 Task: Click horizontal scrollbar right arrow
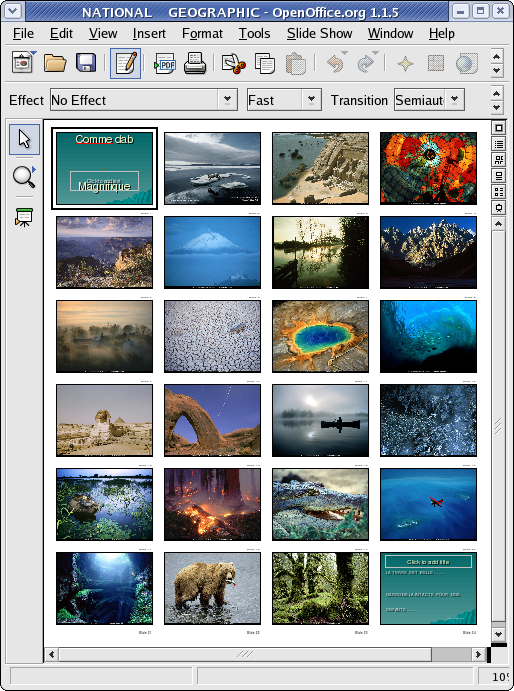click(478, 654)
